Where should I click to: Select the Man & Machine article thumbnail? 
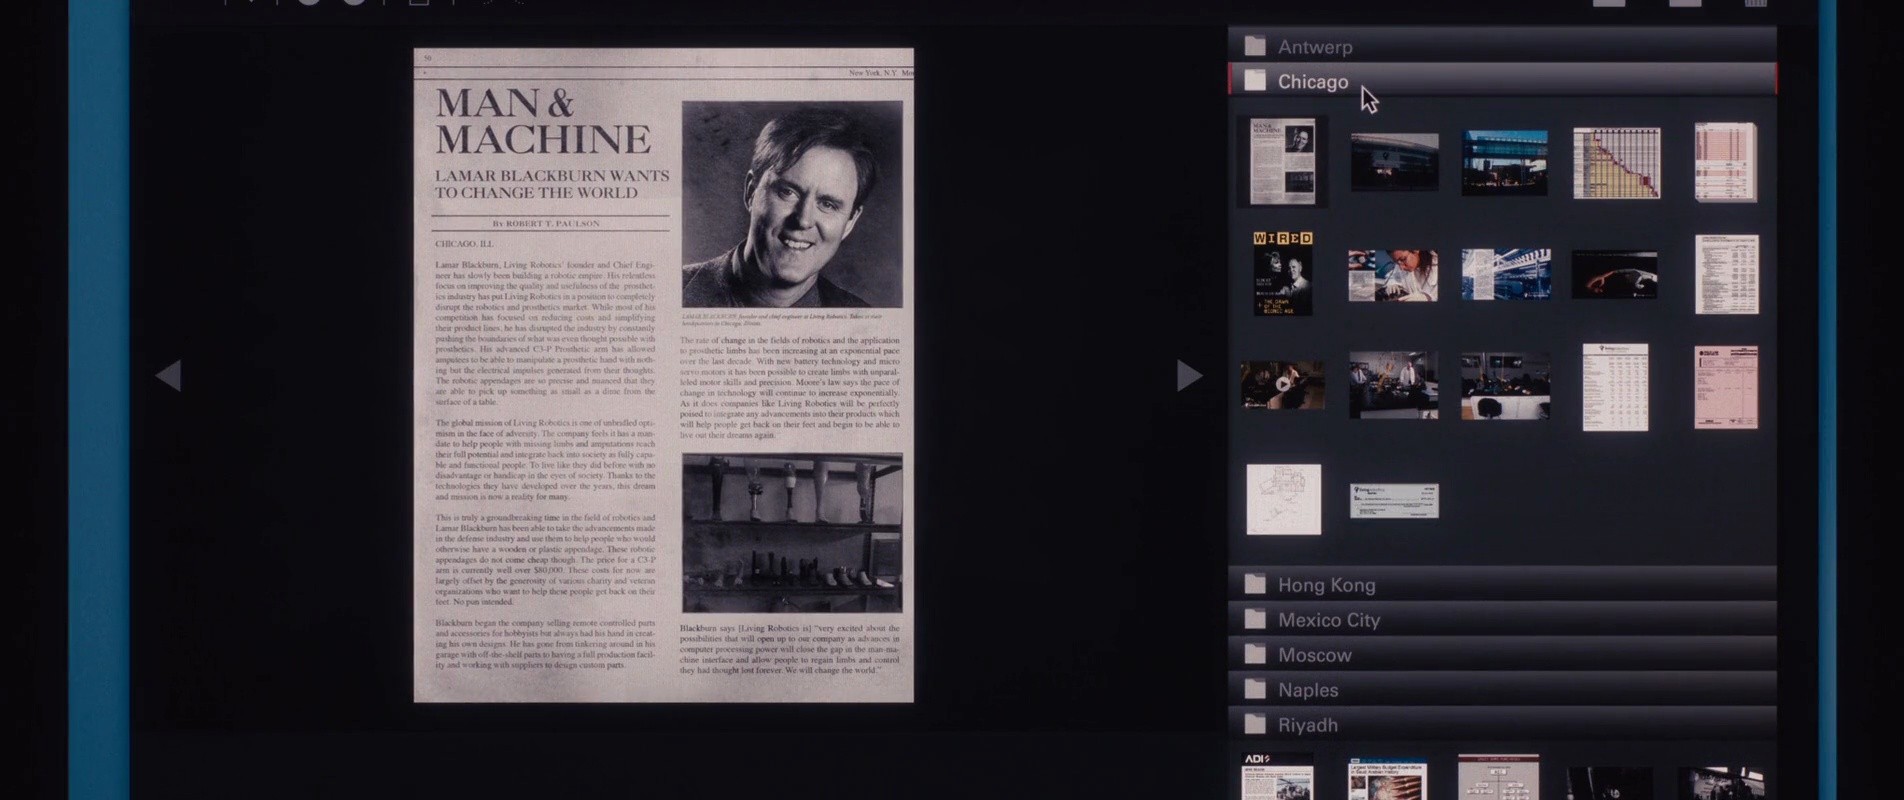pyautogui.click(x=1283, y=162)
